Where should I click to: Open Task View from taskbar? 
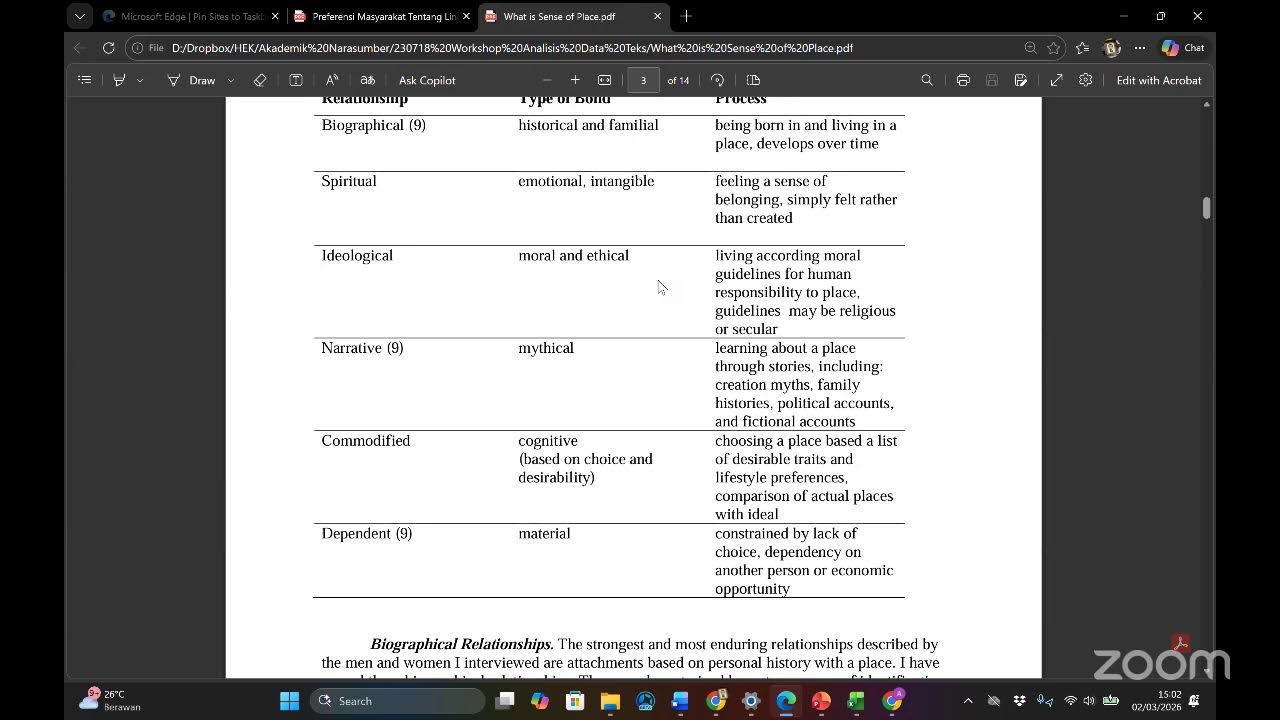pos(505,701)
